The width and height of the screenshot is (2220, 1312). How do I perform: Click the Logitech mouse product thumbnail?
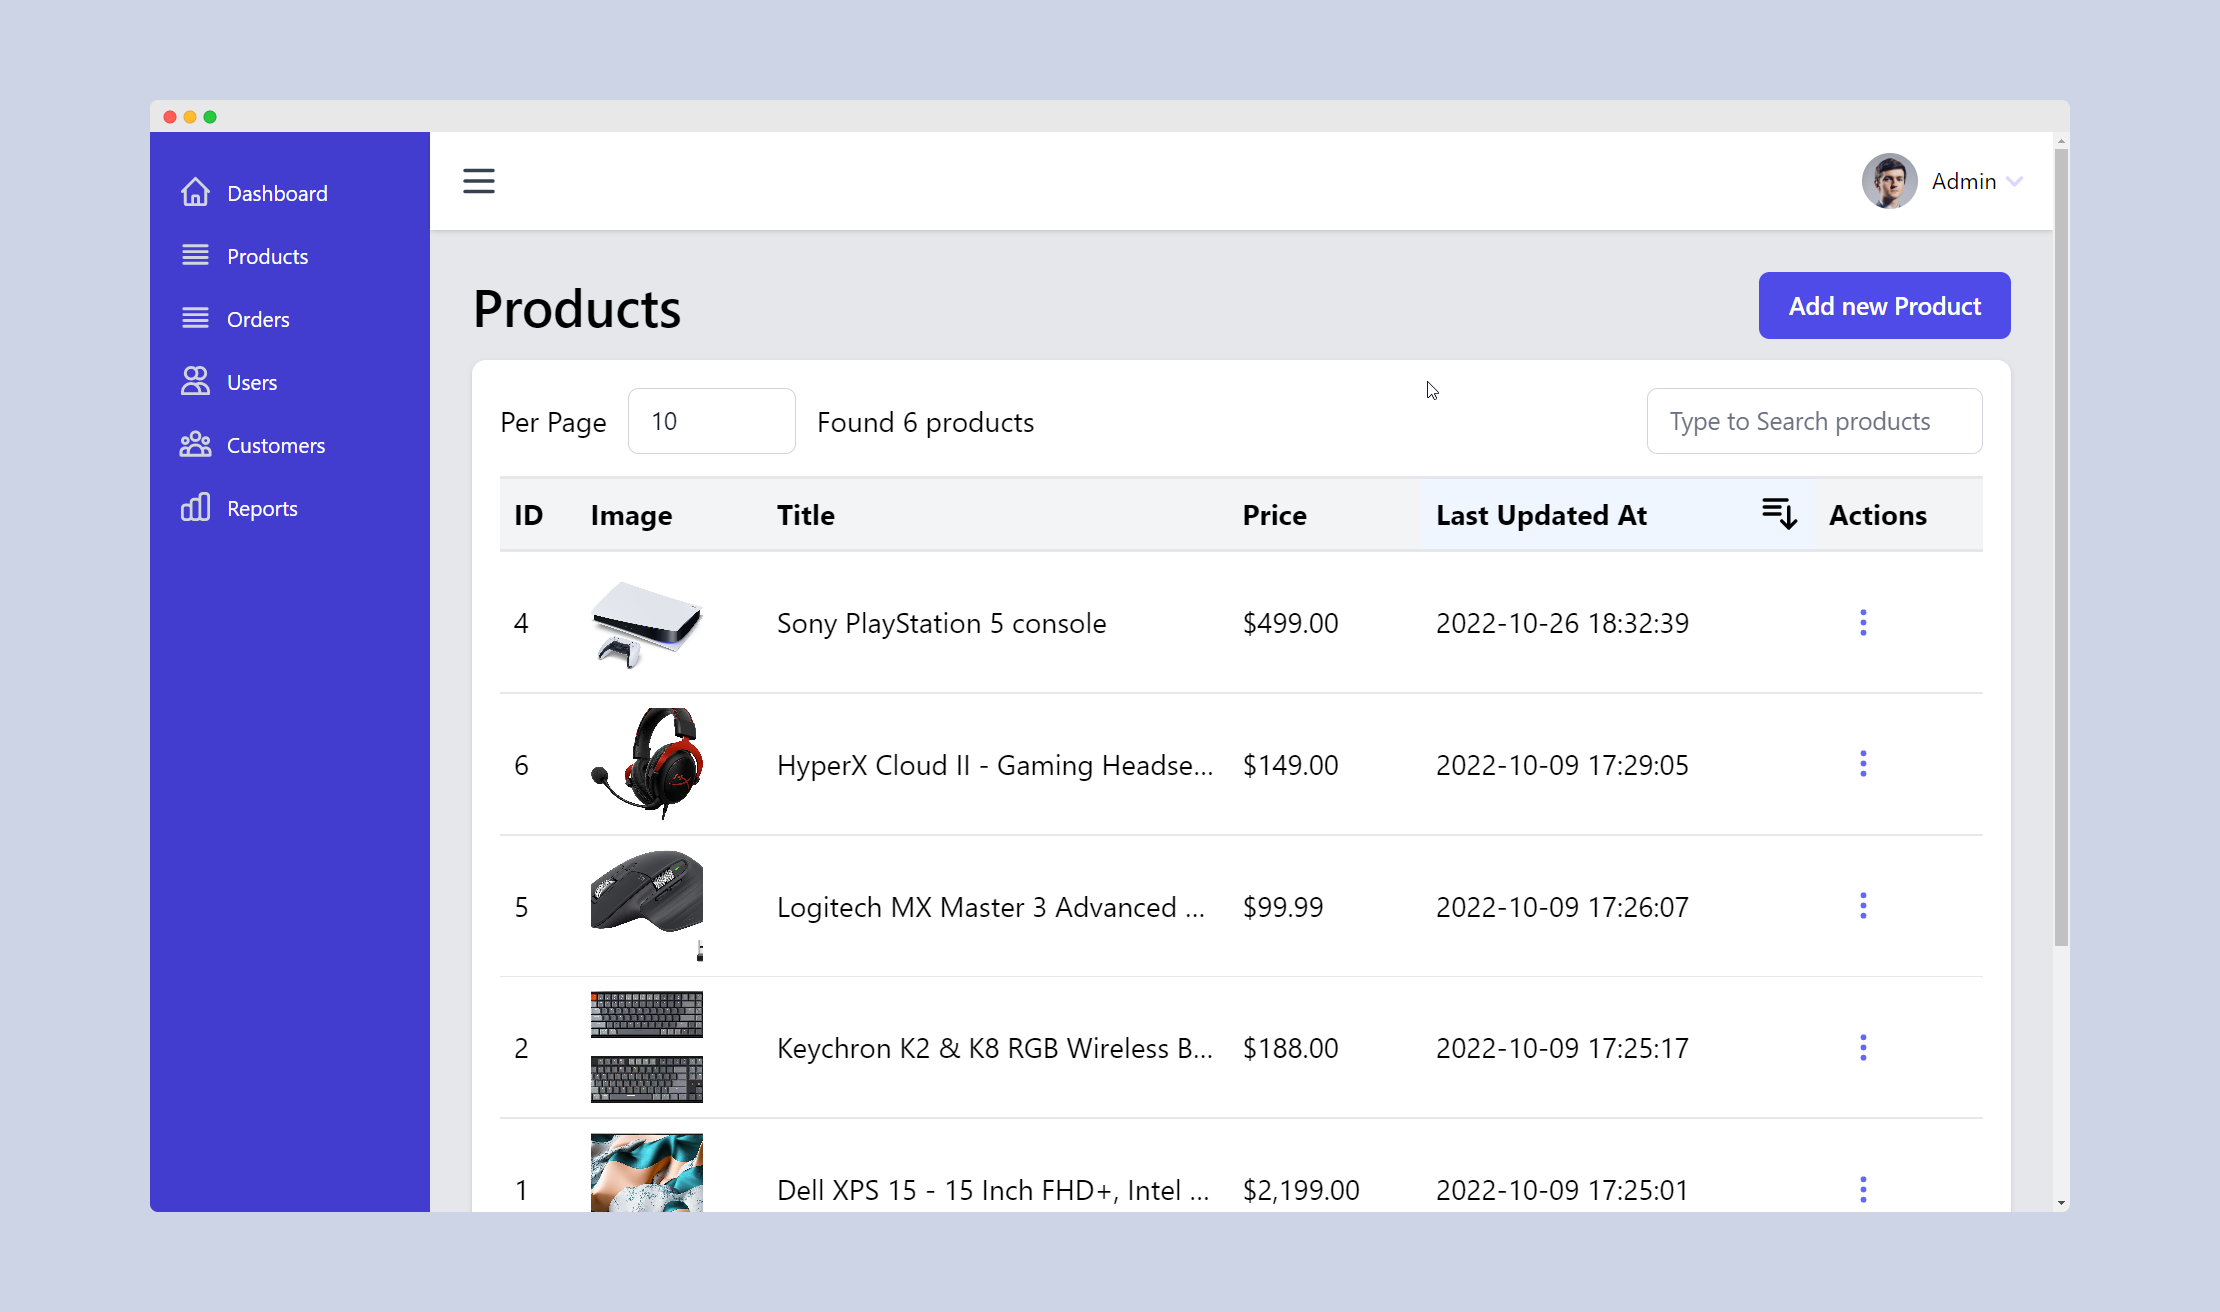pos(647,906)
